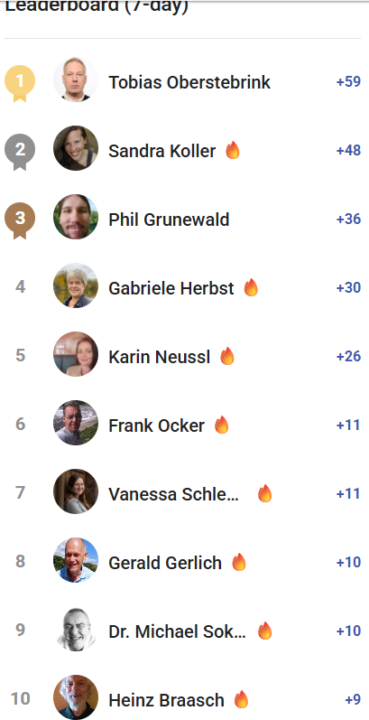This screenshot has height=720, width=369.
Task: Click the flame icon beside Sandra Koller
Action: pyautogui.click(x=233, y=150)
